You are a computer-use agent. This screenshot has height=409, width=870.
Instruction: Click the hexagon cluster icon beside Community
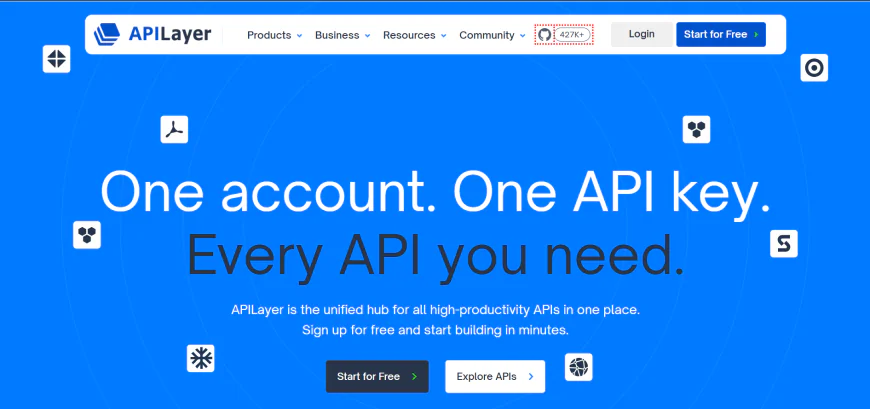click(696, 129)
